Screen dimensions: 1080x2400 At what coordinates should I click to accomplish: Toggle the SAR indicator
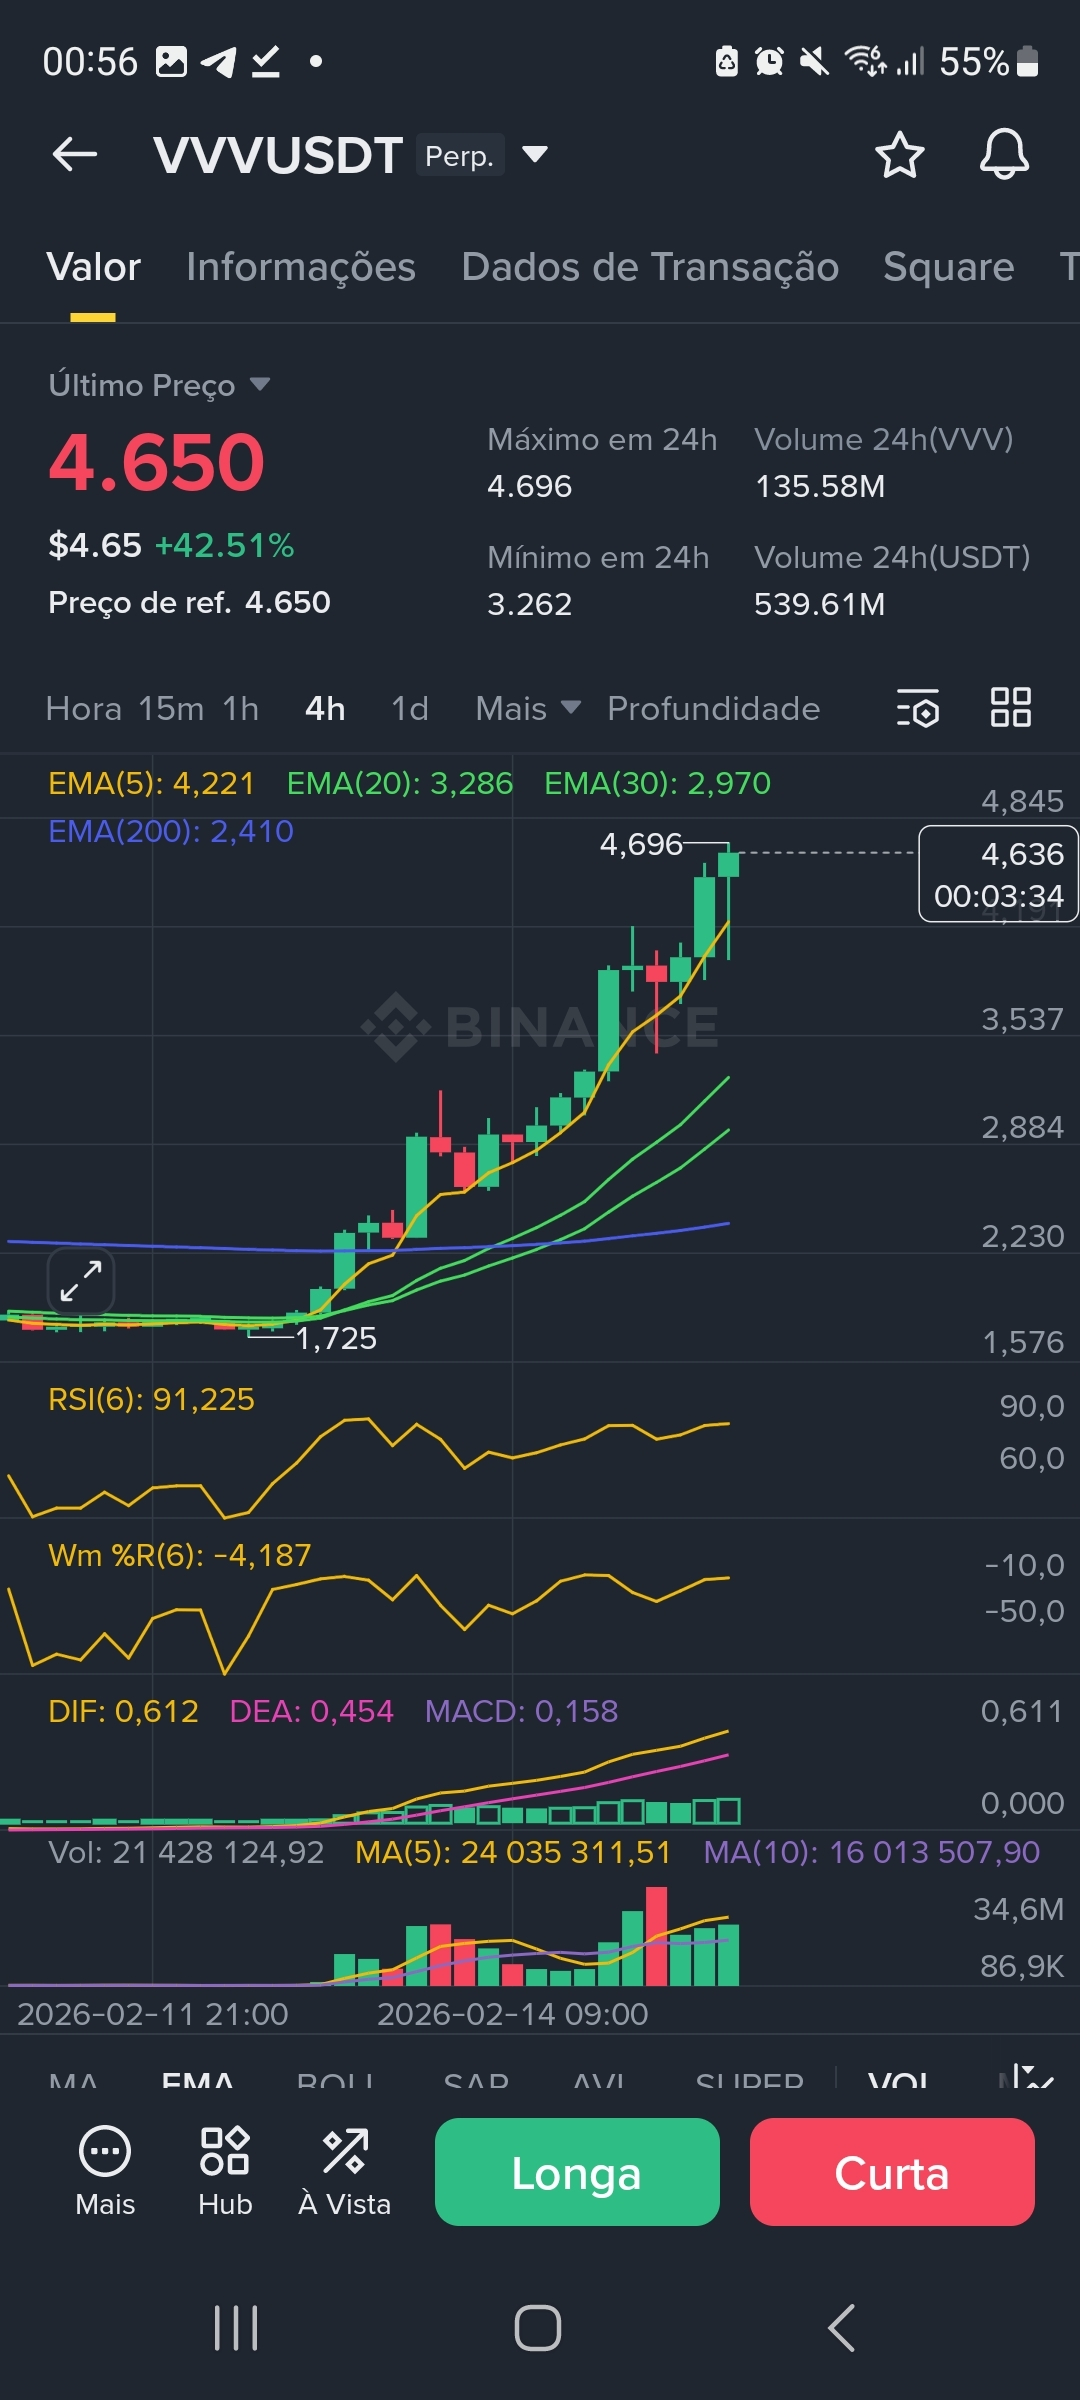(476, 2080)
